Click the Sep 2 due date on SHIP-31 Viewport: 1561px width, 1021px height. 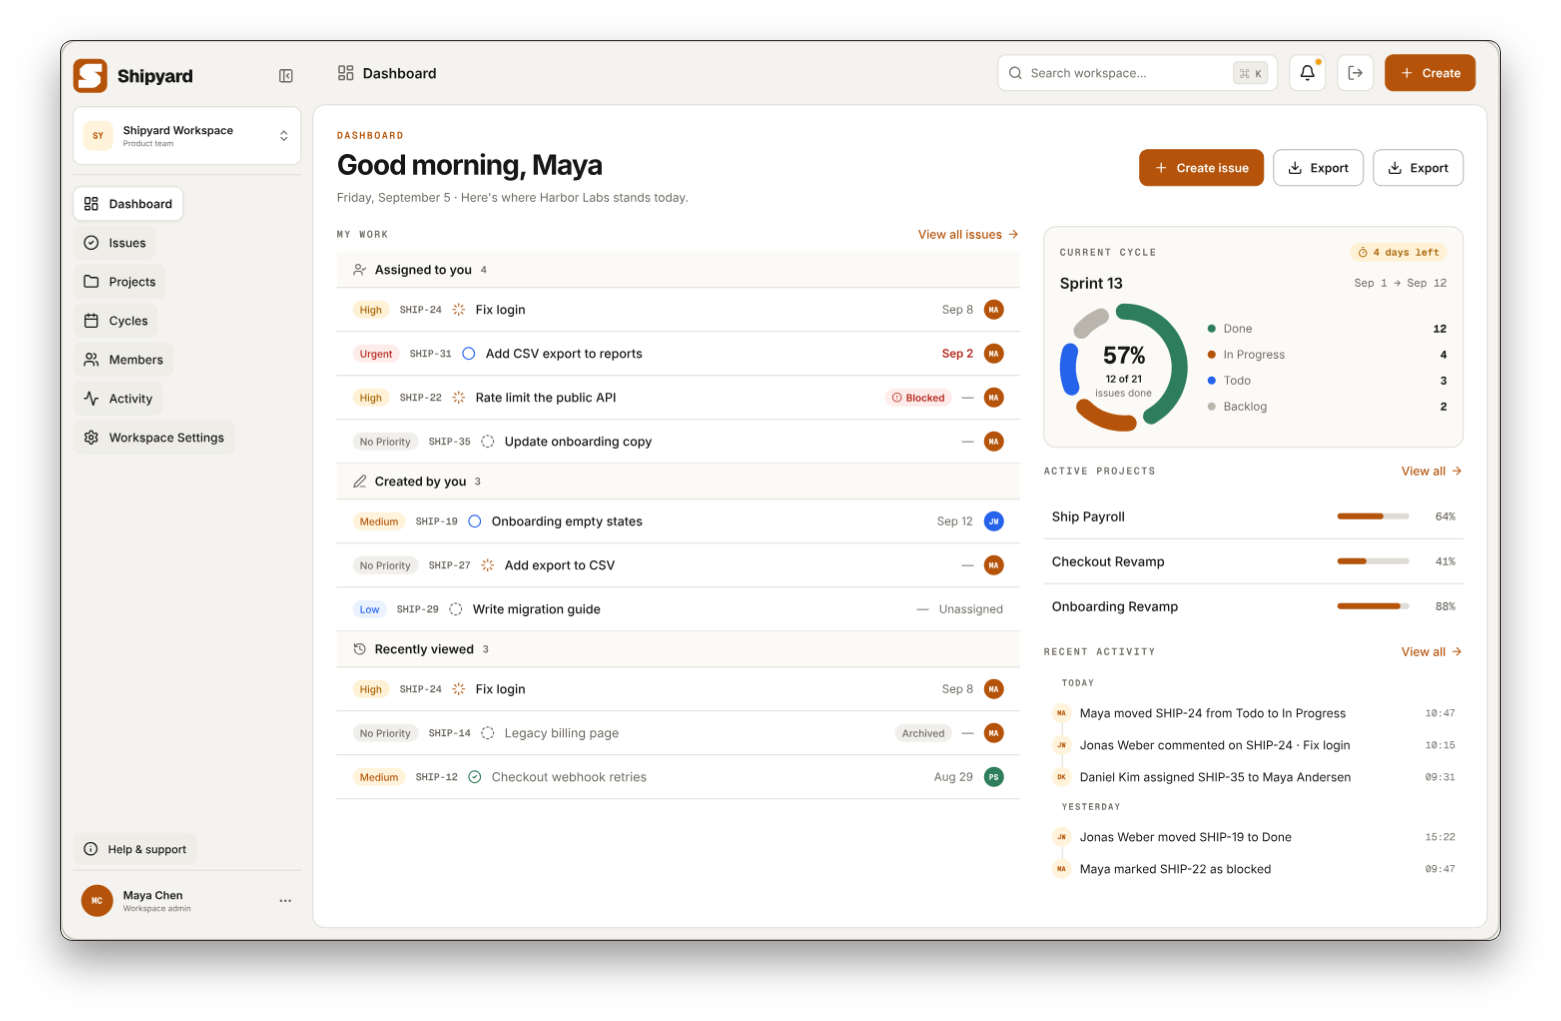pyautogui.click(x=957, y=354)
